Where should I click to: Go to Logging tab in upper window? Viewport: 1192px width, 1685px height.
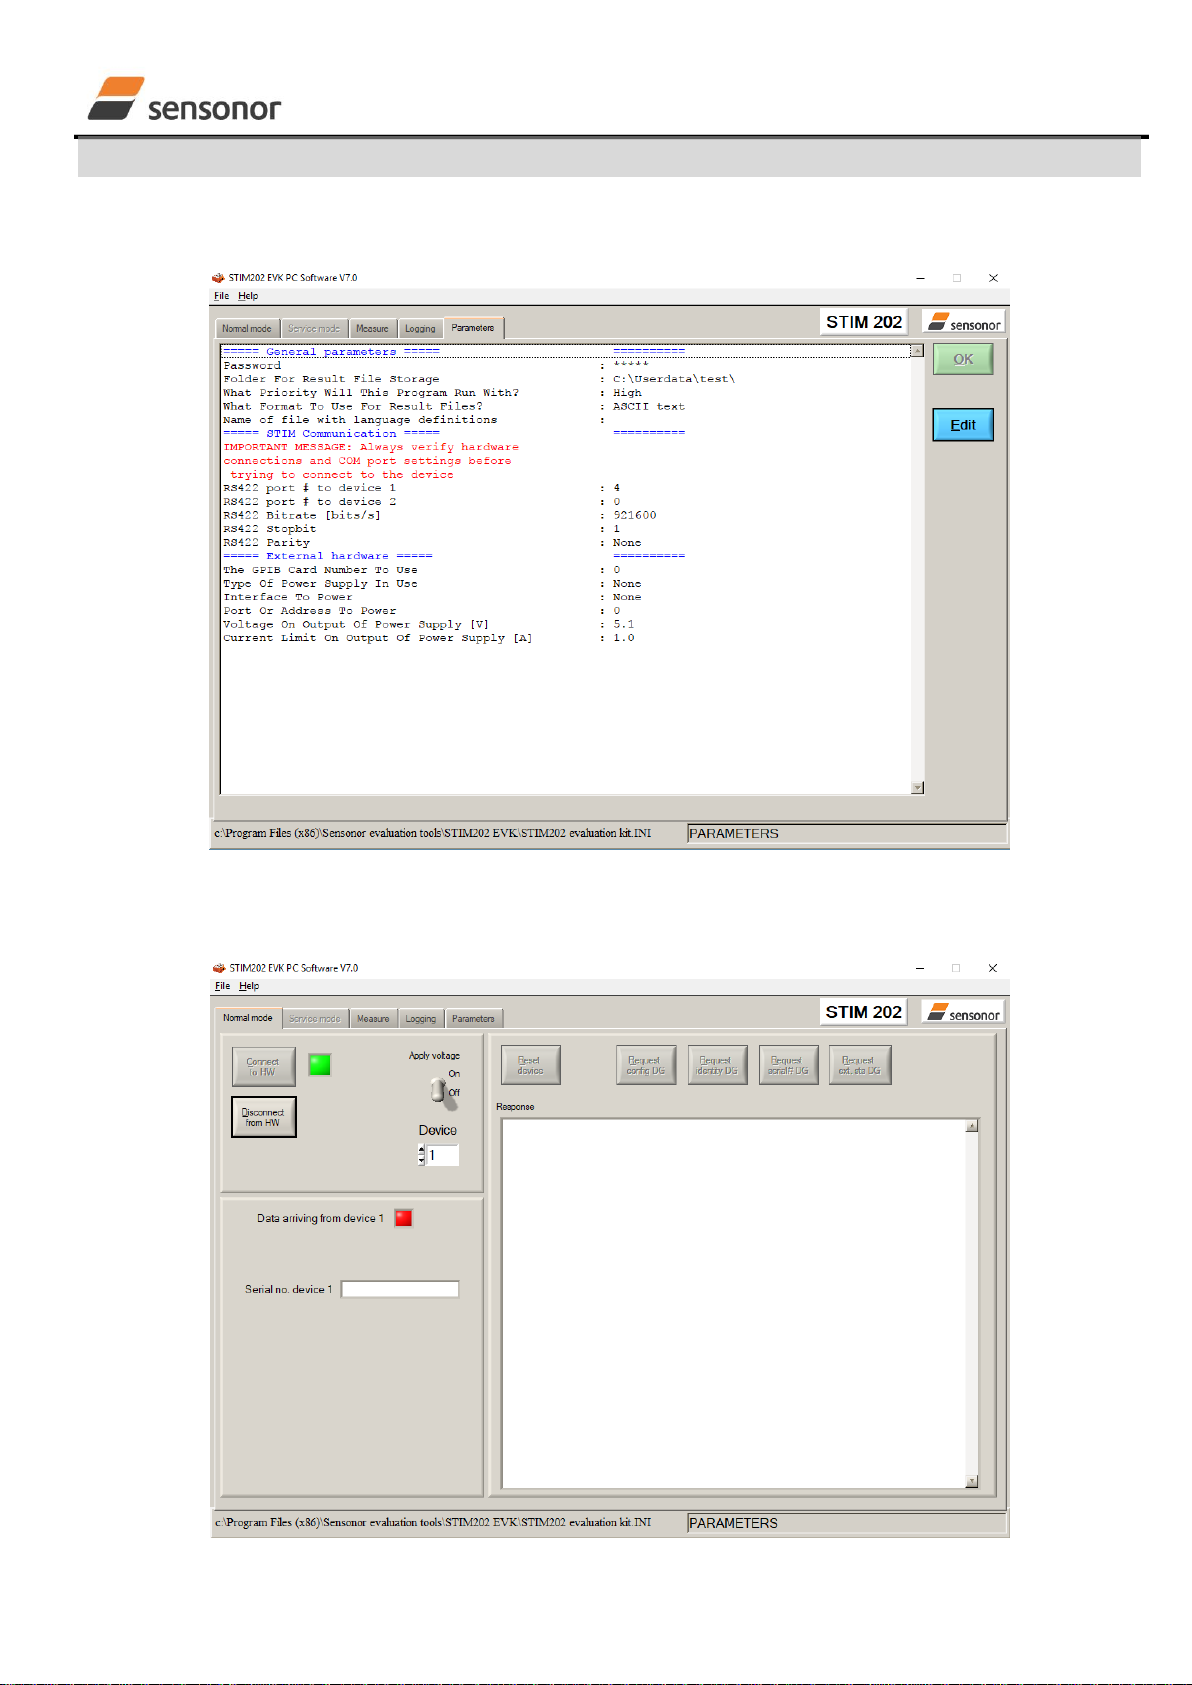(x=420, y=329)
